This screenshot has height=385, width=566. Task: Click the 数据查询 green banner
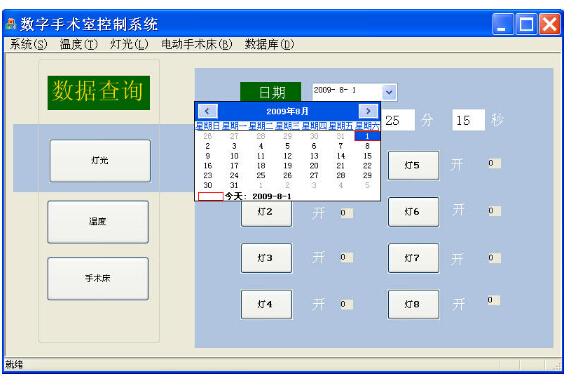click(x=99, y=93)
